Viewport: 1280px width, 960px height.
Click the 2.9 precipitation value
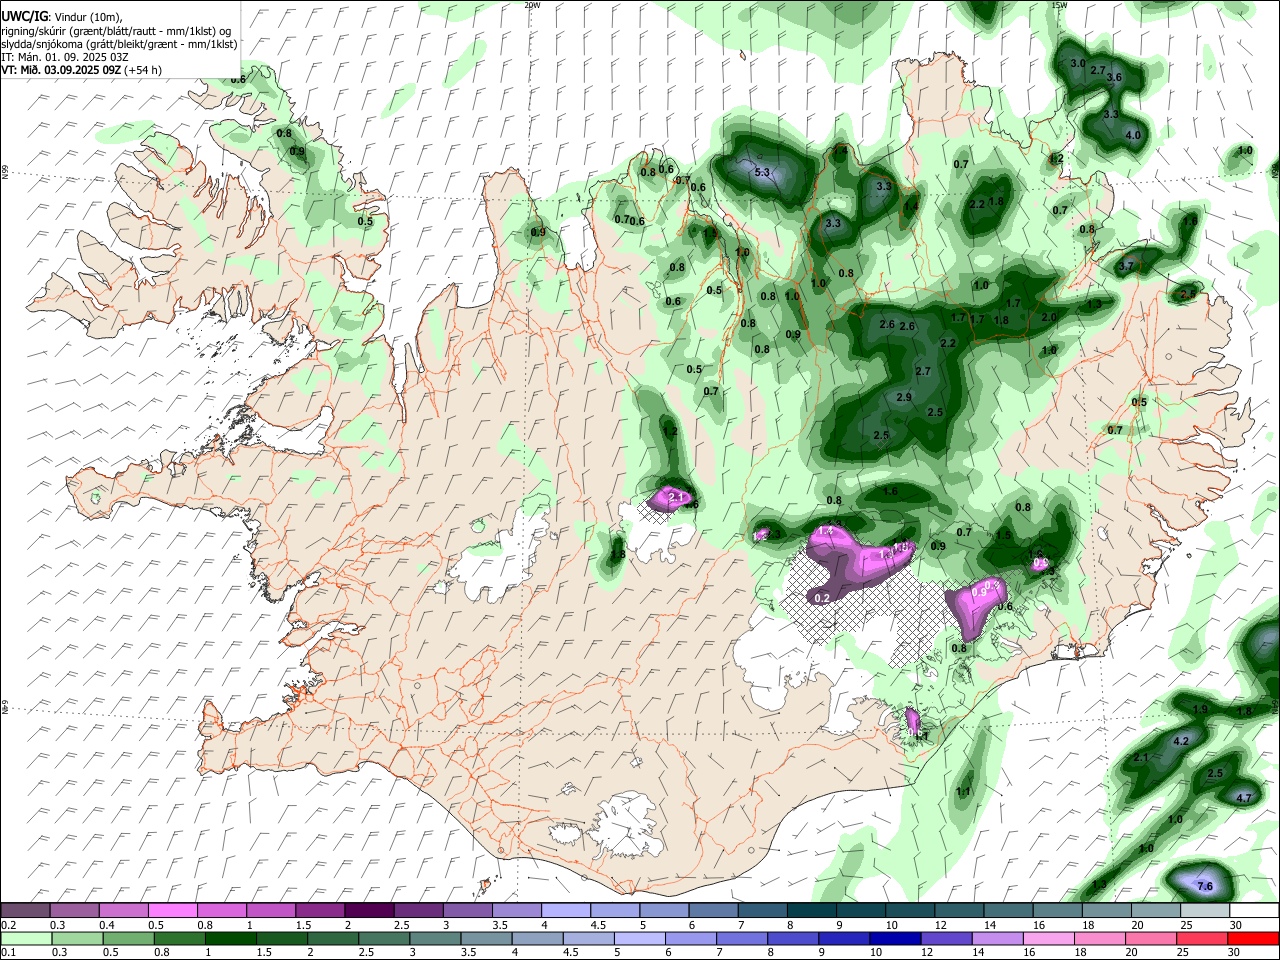click(904, 397)
